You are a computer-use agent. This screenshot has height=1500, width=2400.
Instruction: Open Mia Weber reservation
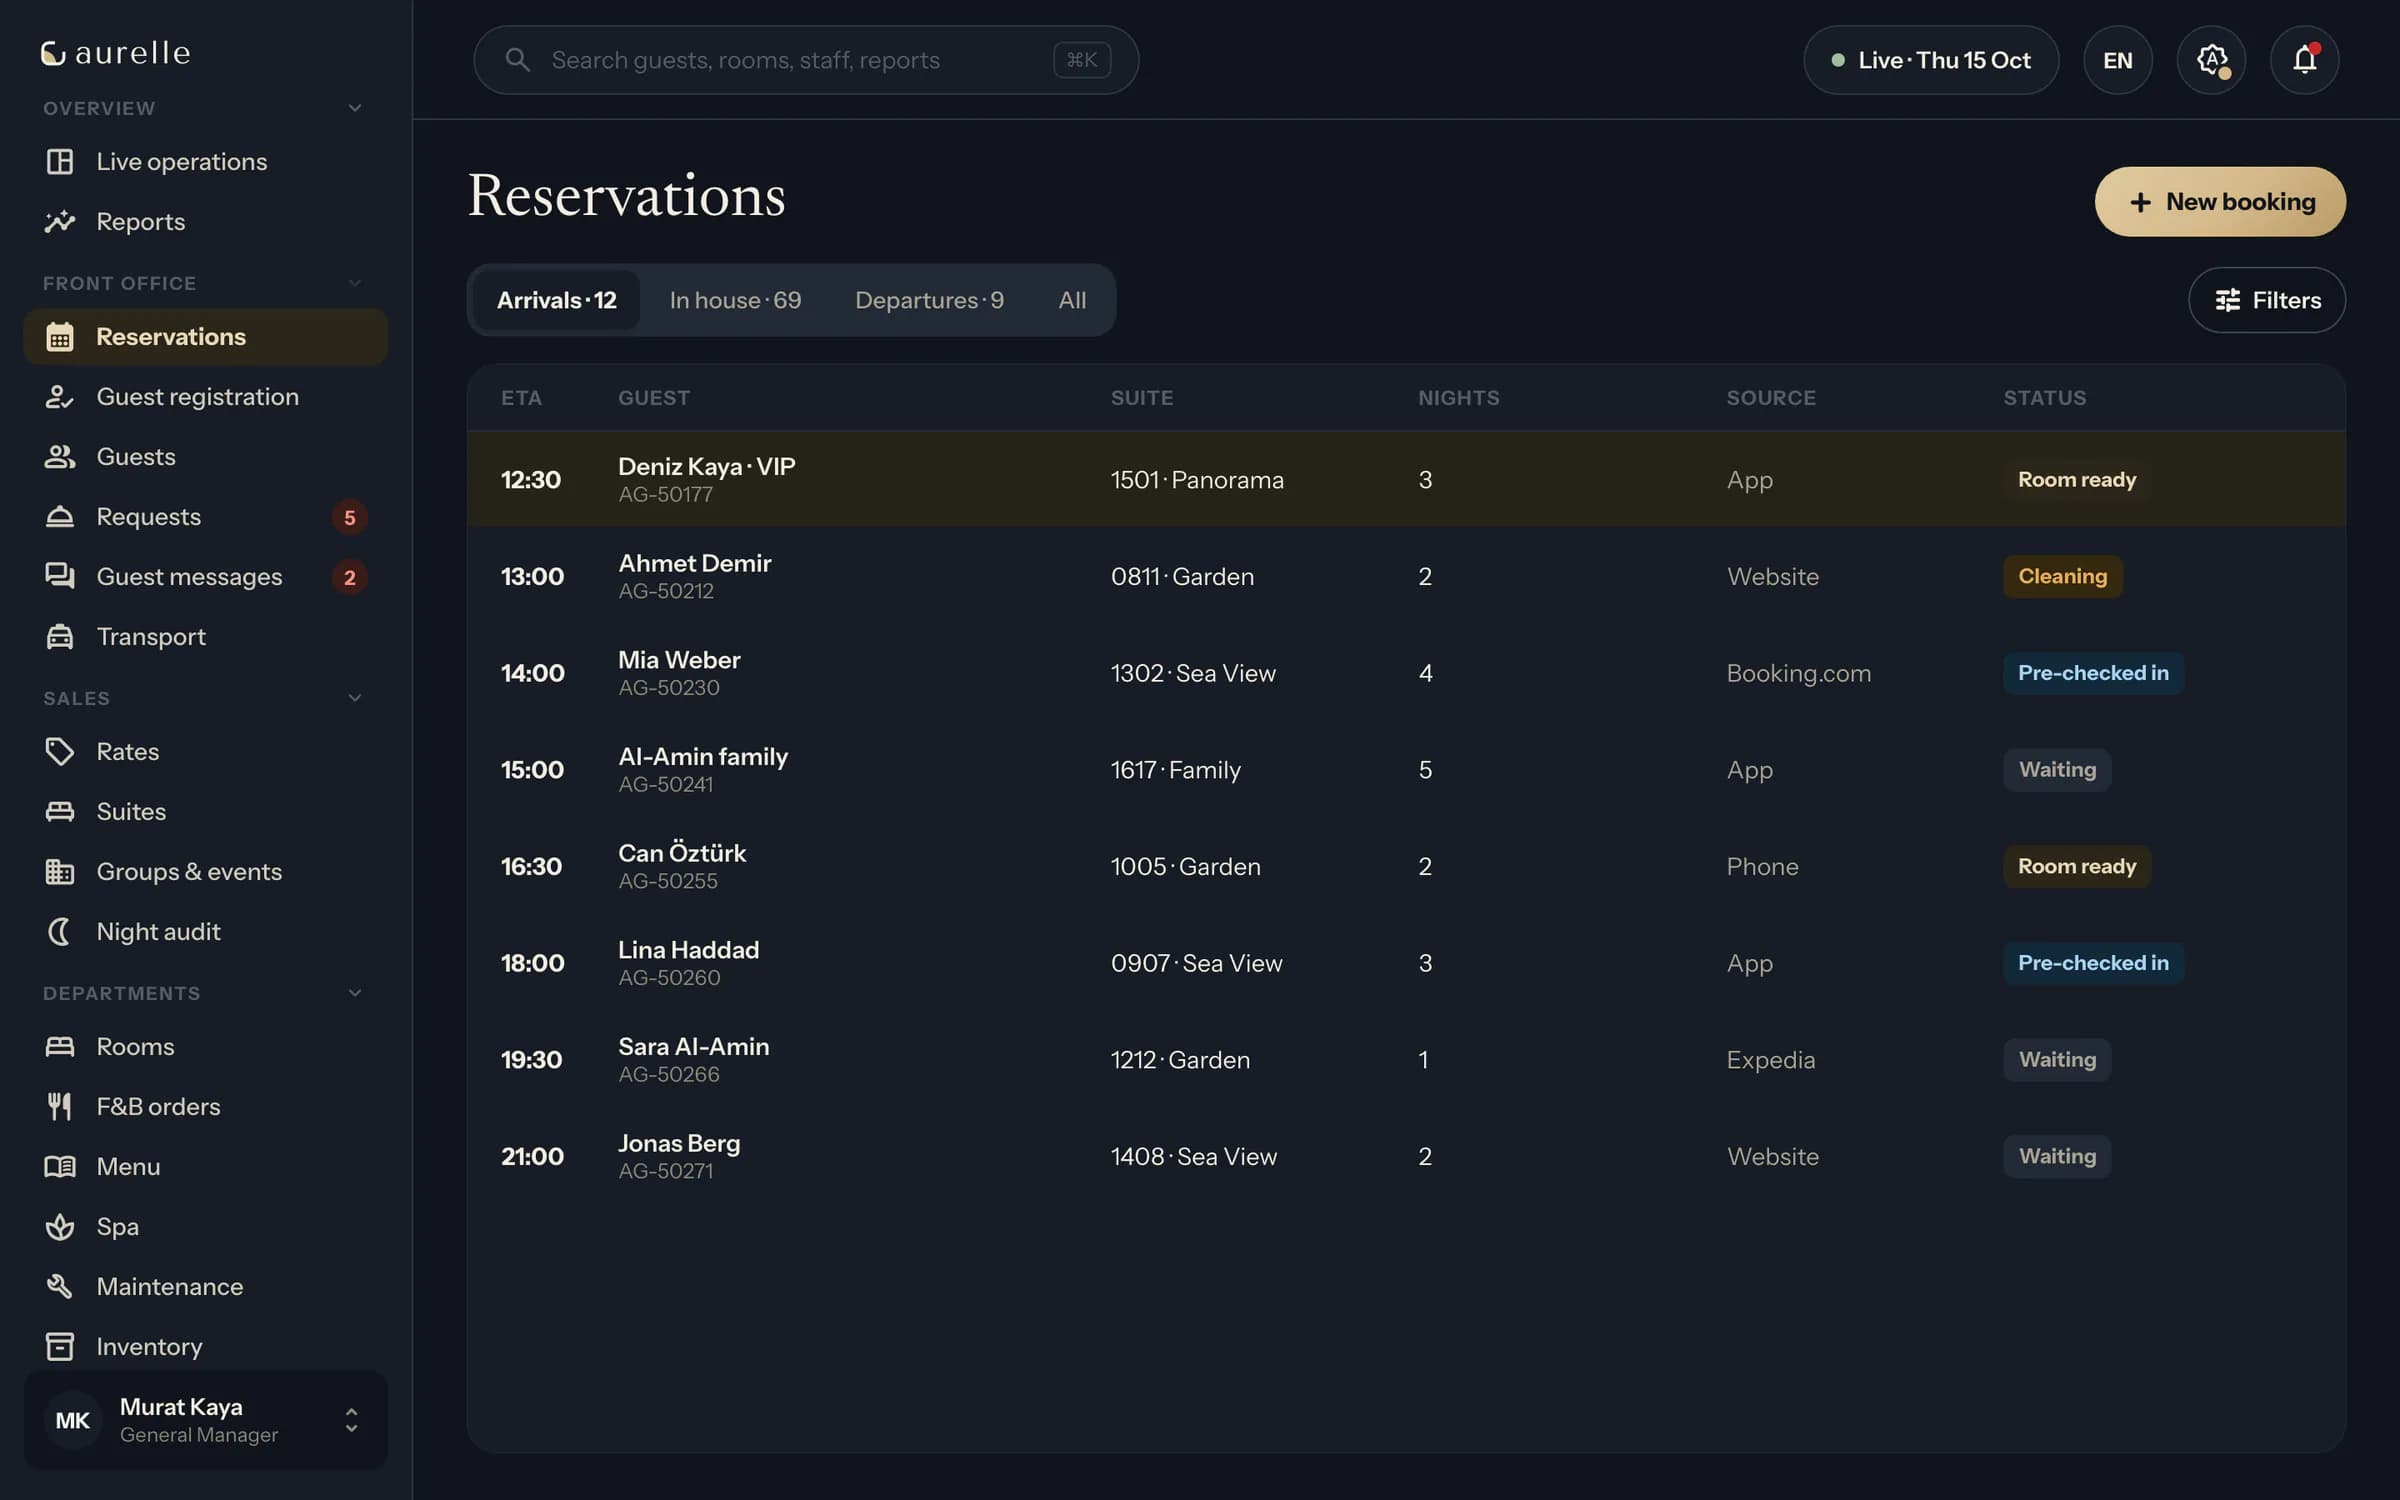(1406, 673)
